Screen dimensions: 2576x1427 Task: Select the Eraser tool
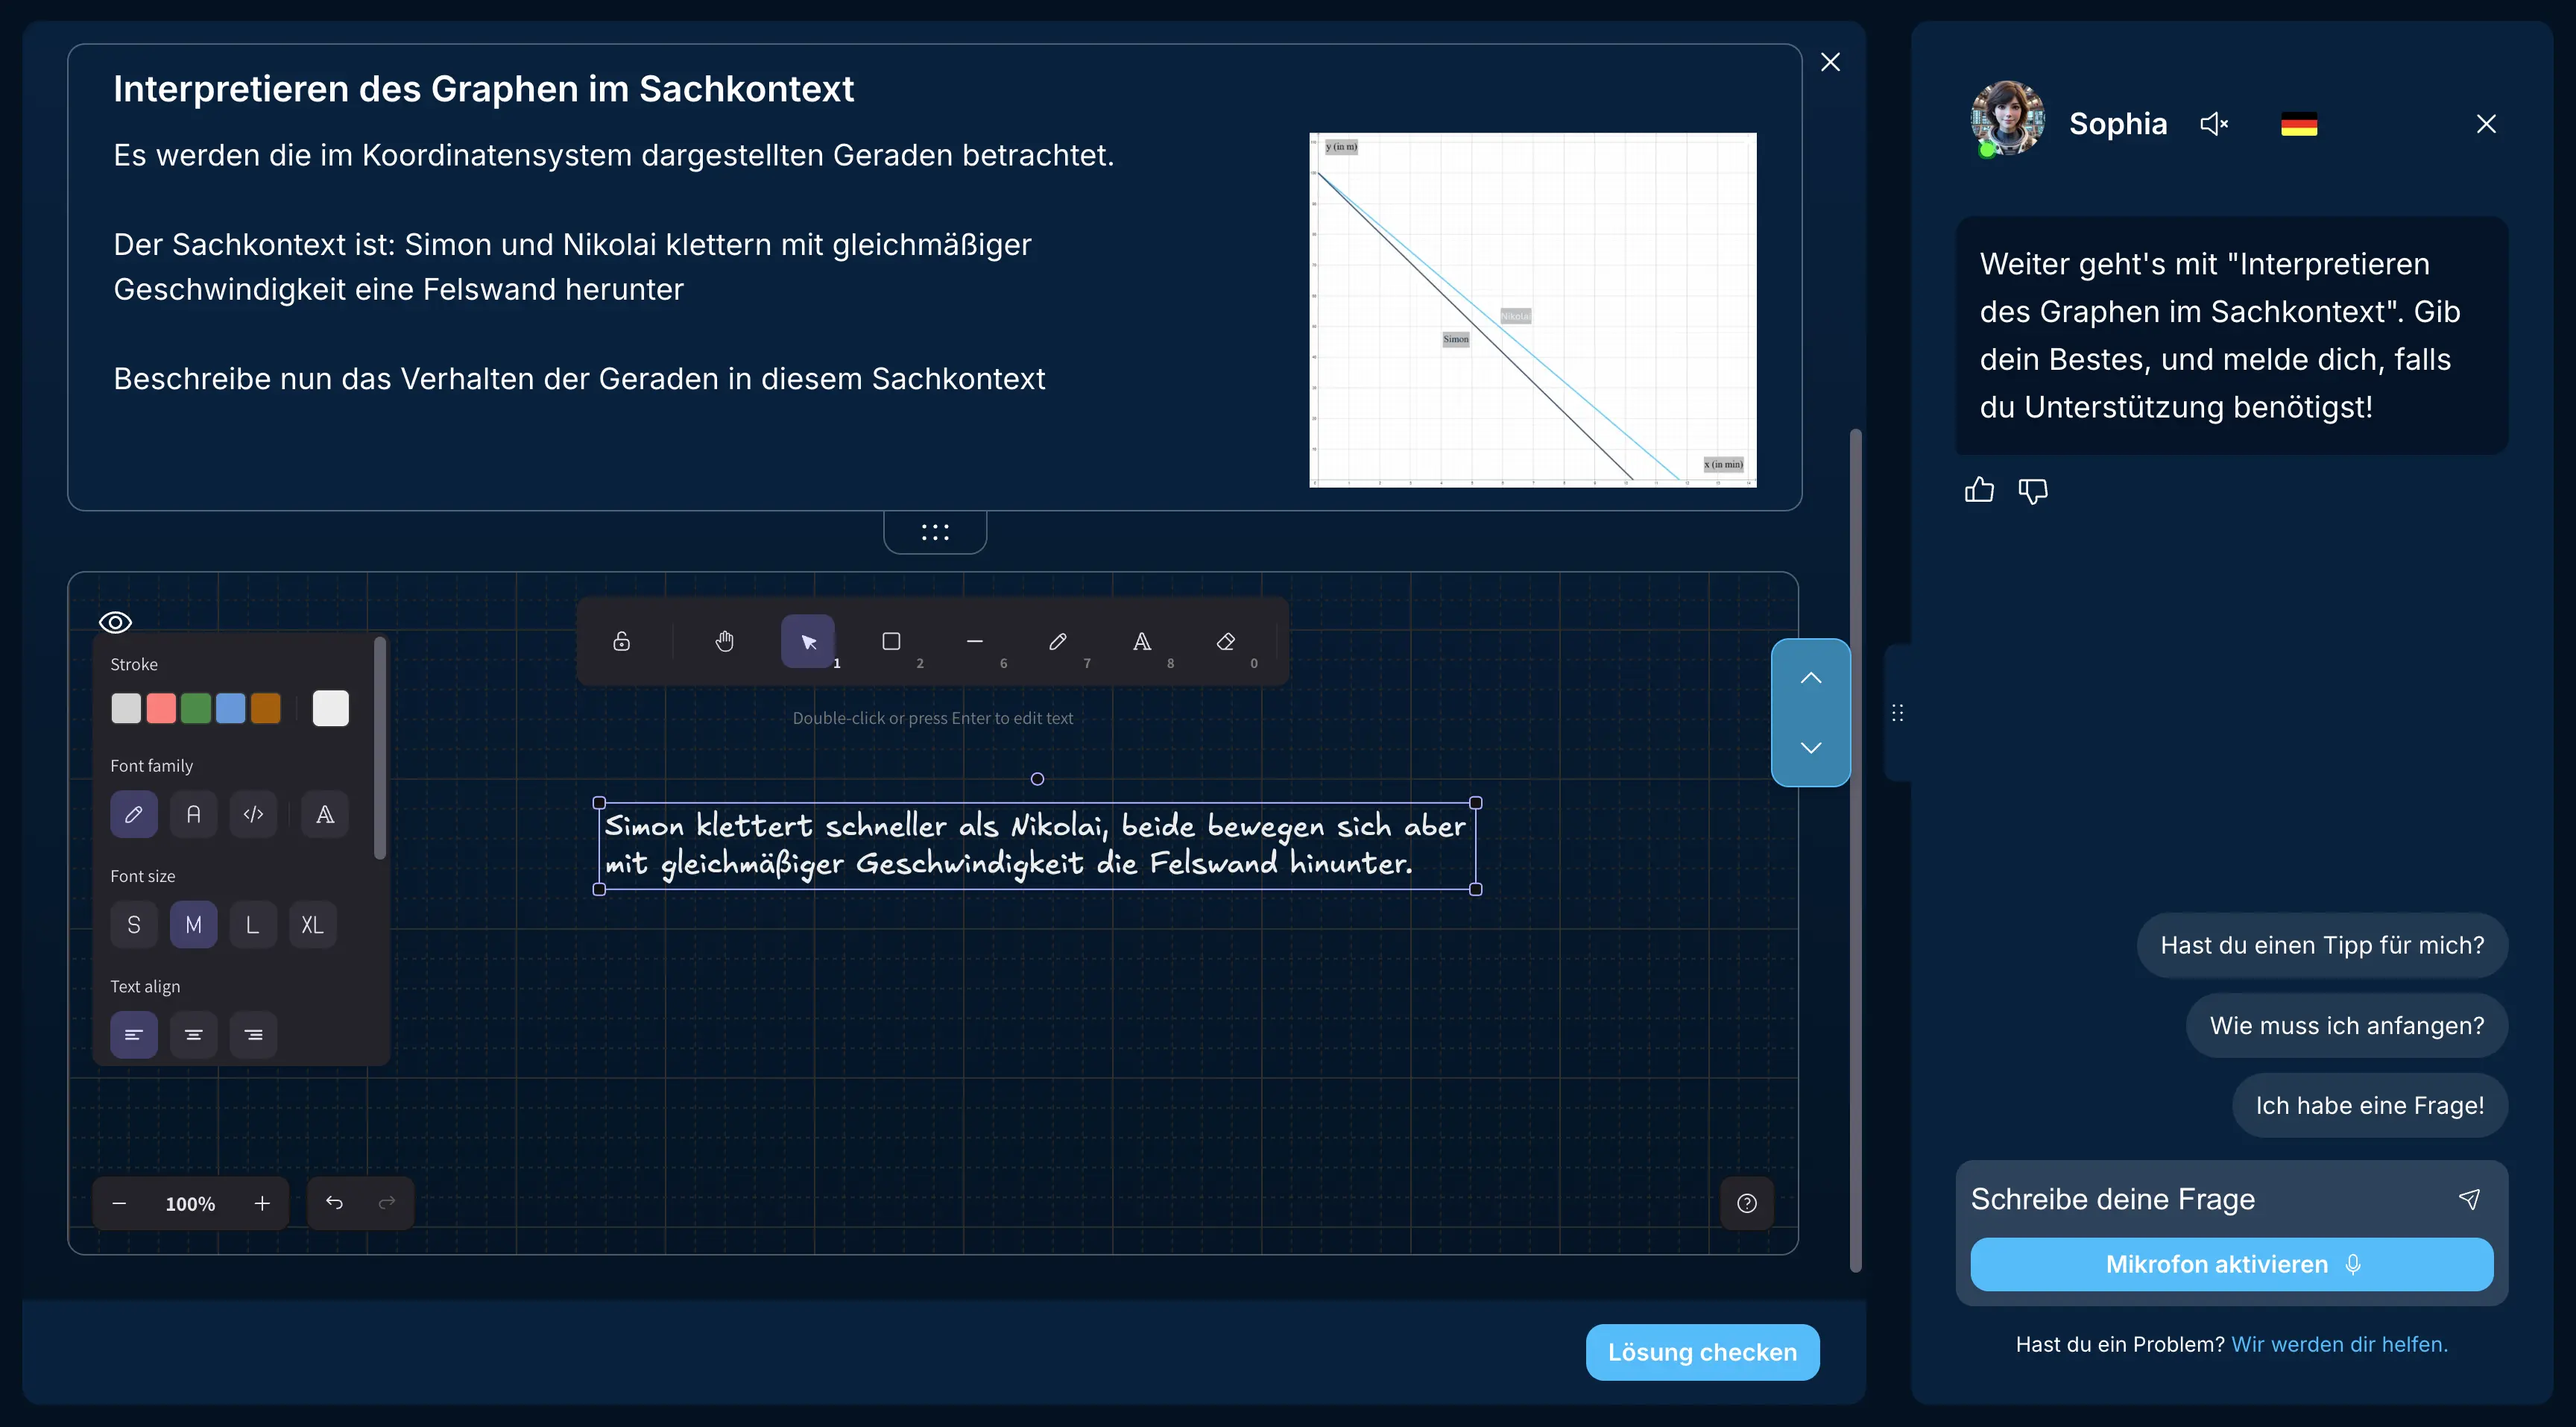pyautogui.click(x=1225, y=641)
